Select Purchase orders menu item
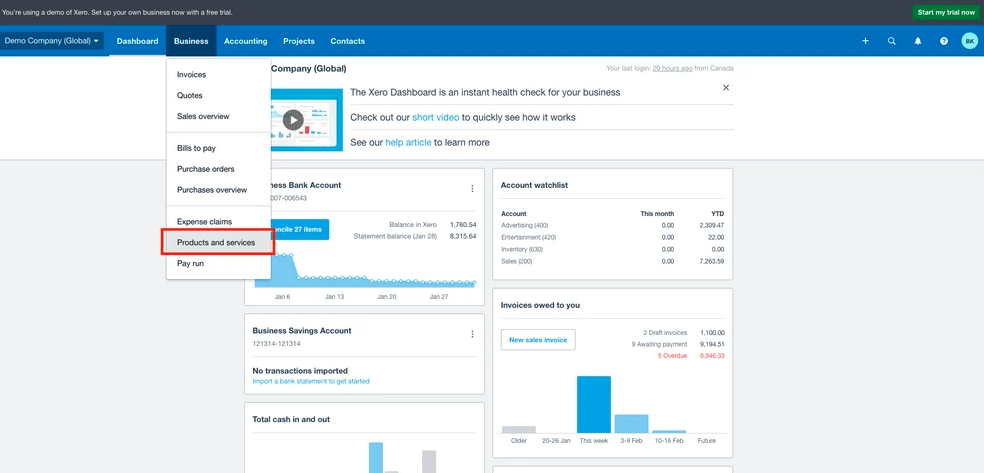 point(218,169)
